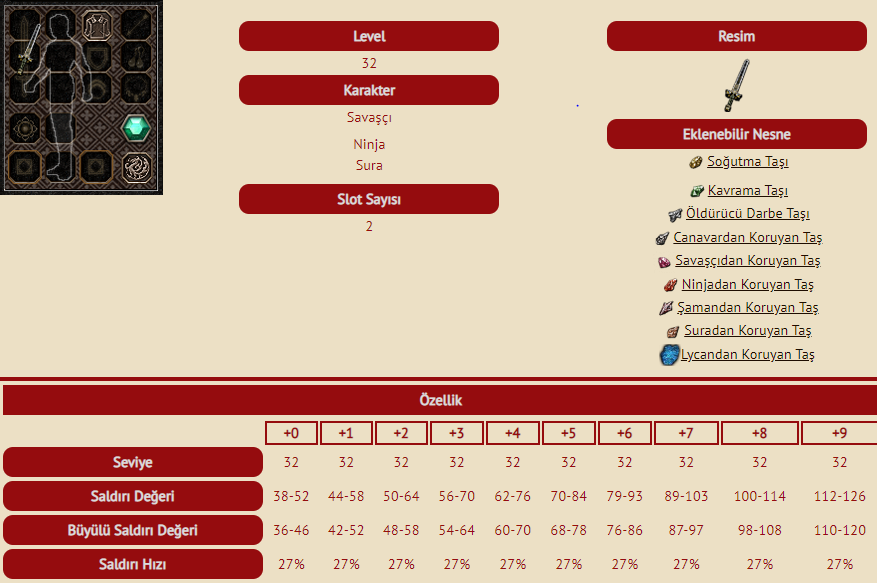Click the Saldırı Değeri row label
The image size is (877, 583).
(133, 496)
